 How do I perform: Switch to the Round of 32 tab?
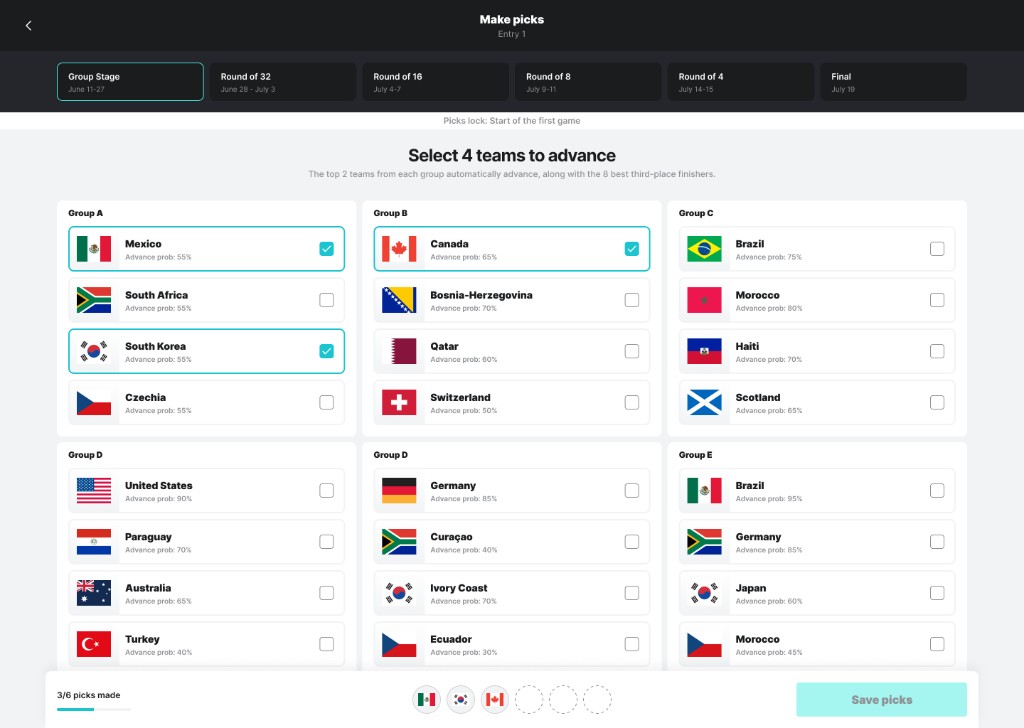(x=283, y=82)
